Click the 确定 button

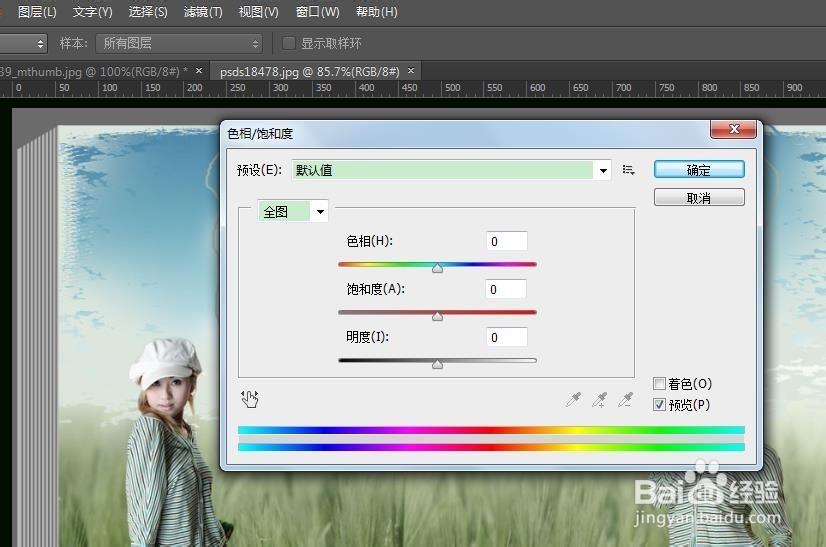(x=699, y=170)
